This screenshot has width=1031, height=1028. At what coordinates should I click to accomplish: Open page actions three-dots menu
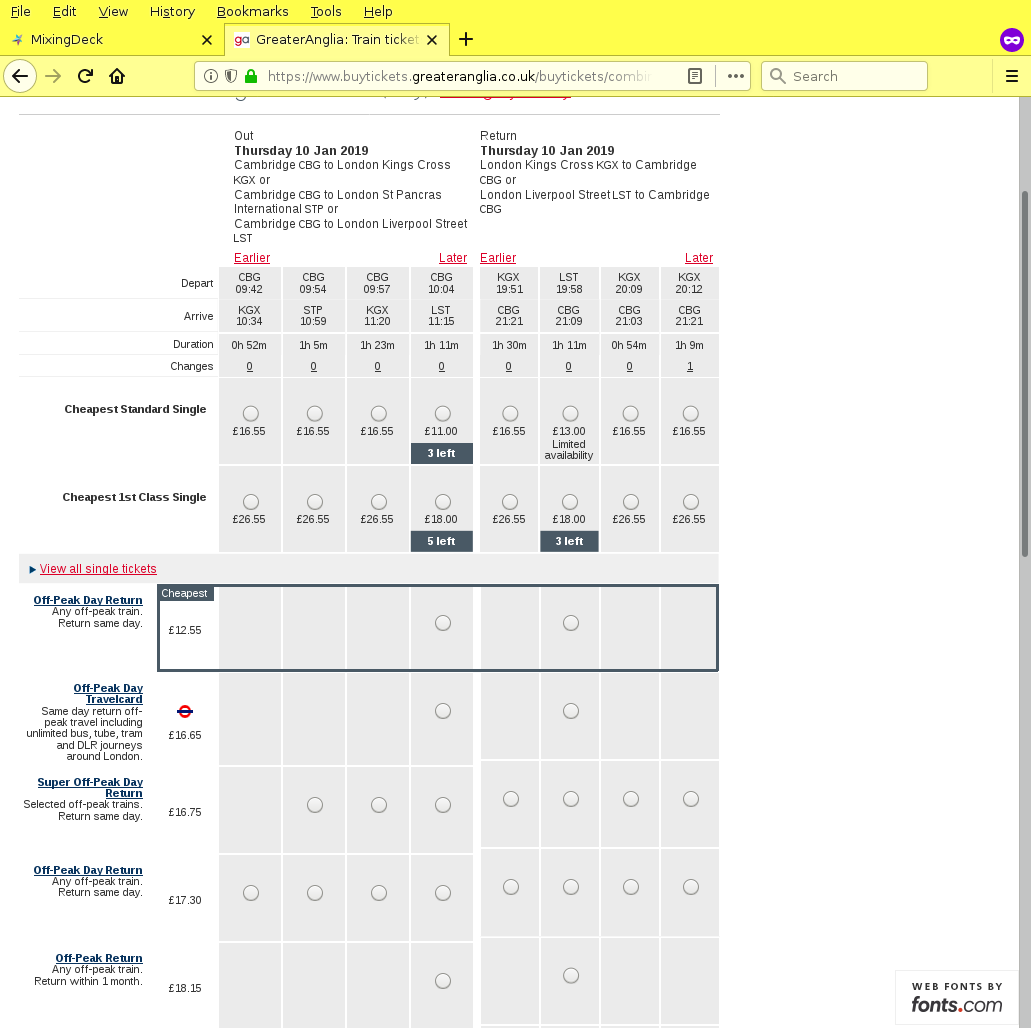point(736,76)
